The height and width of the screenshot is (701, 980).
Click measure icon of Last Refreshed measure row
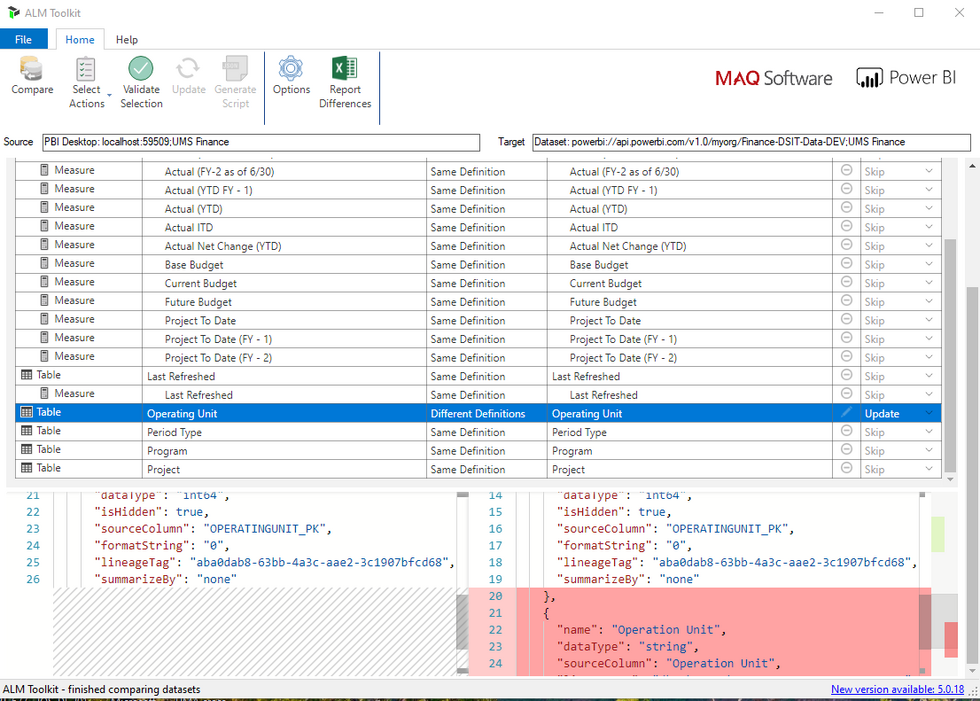pos(44,394)
